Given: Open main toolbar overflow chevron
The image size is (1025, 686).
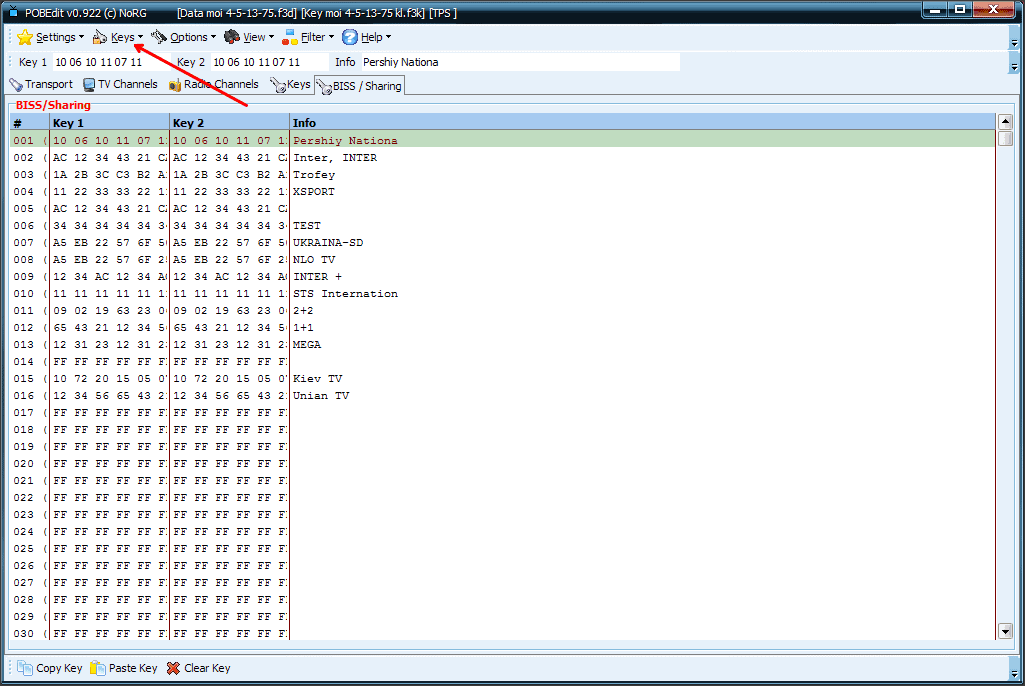Looking at the screenshot, I should (1014, 39).
